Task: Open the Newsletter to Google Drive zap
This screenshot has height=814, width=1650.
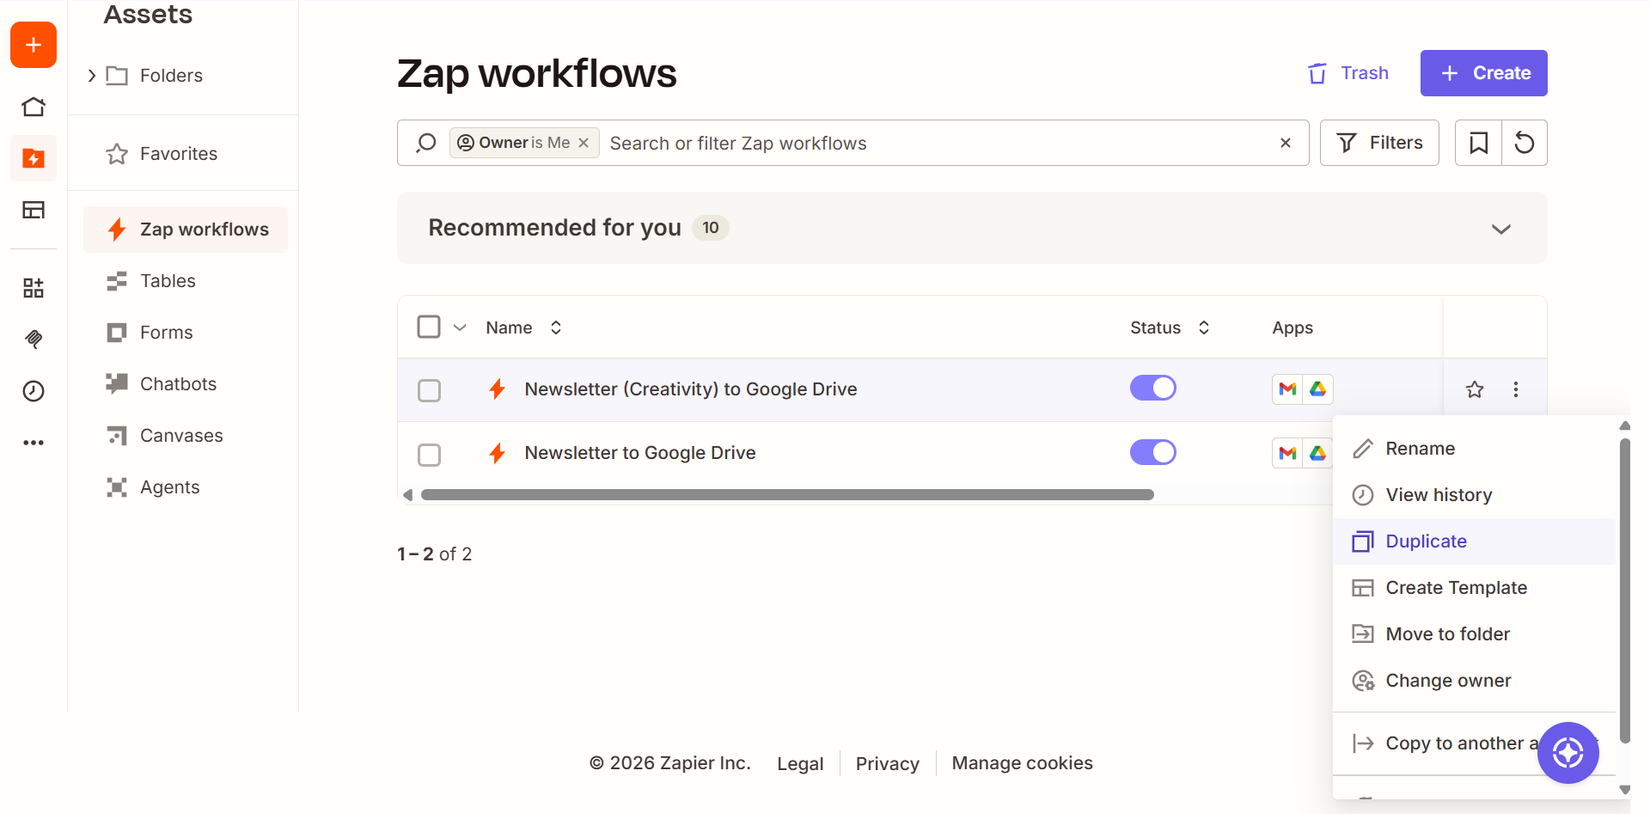Action: click(x=640, y=453)
